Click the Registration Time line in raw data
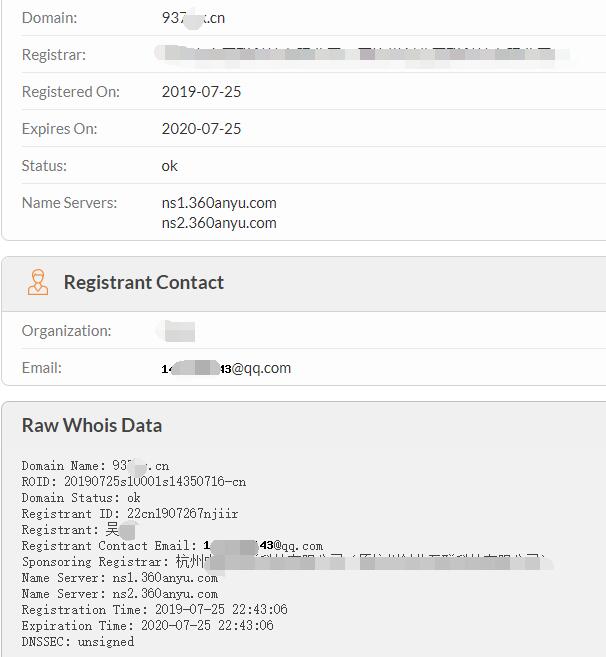 [x=155, y=610]
